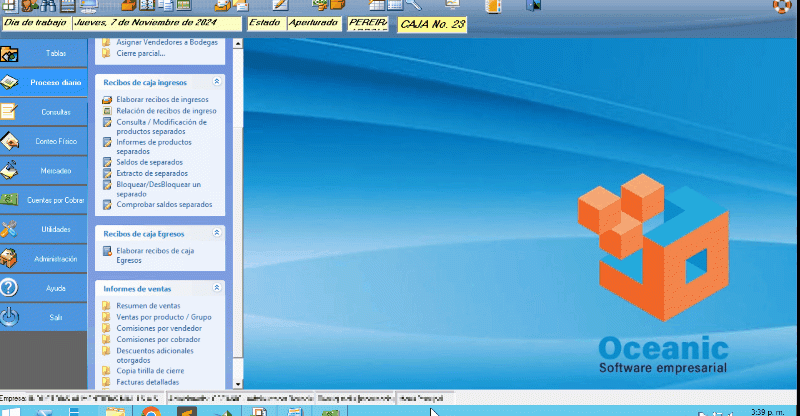Screen dimensions: 800x416
Task: Click the Salir power icon
Action: tap(10, 317)
